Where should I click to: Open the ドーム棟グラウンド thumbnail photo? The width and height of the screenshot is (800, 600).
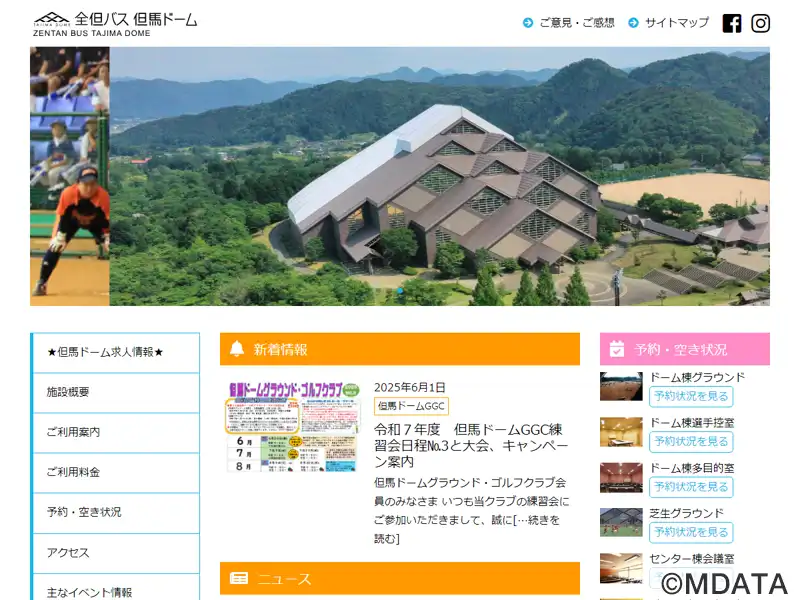click(621, 386)
